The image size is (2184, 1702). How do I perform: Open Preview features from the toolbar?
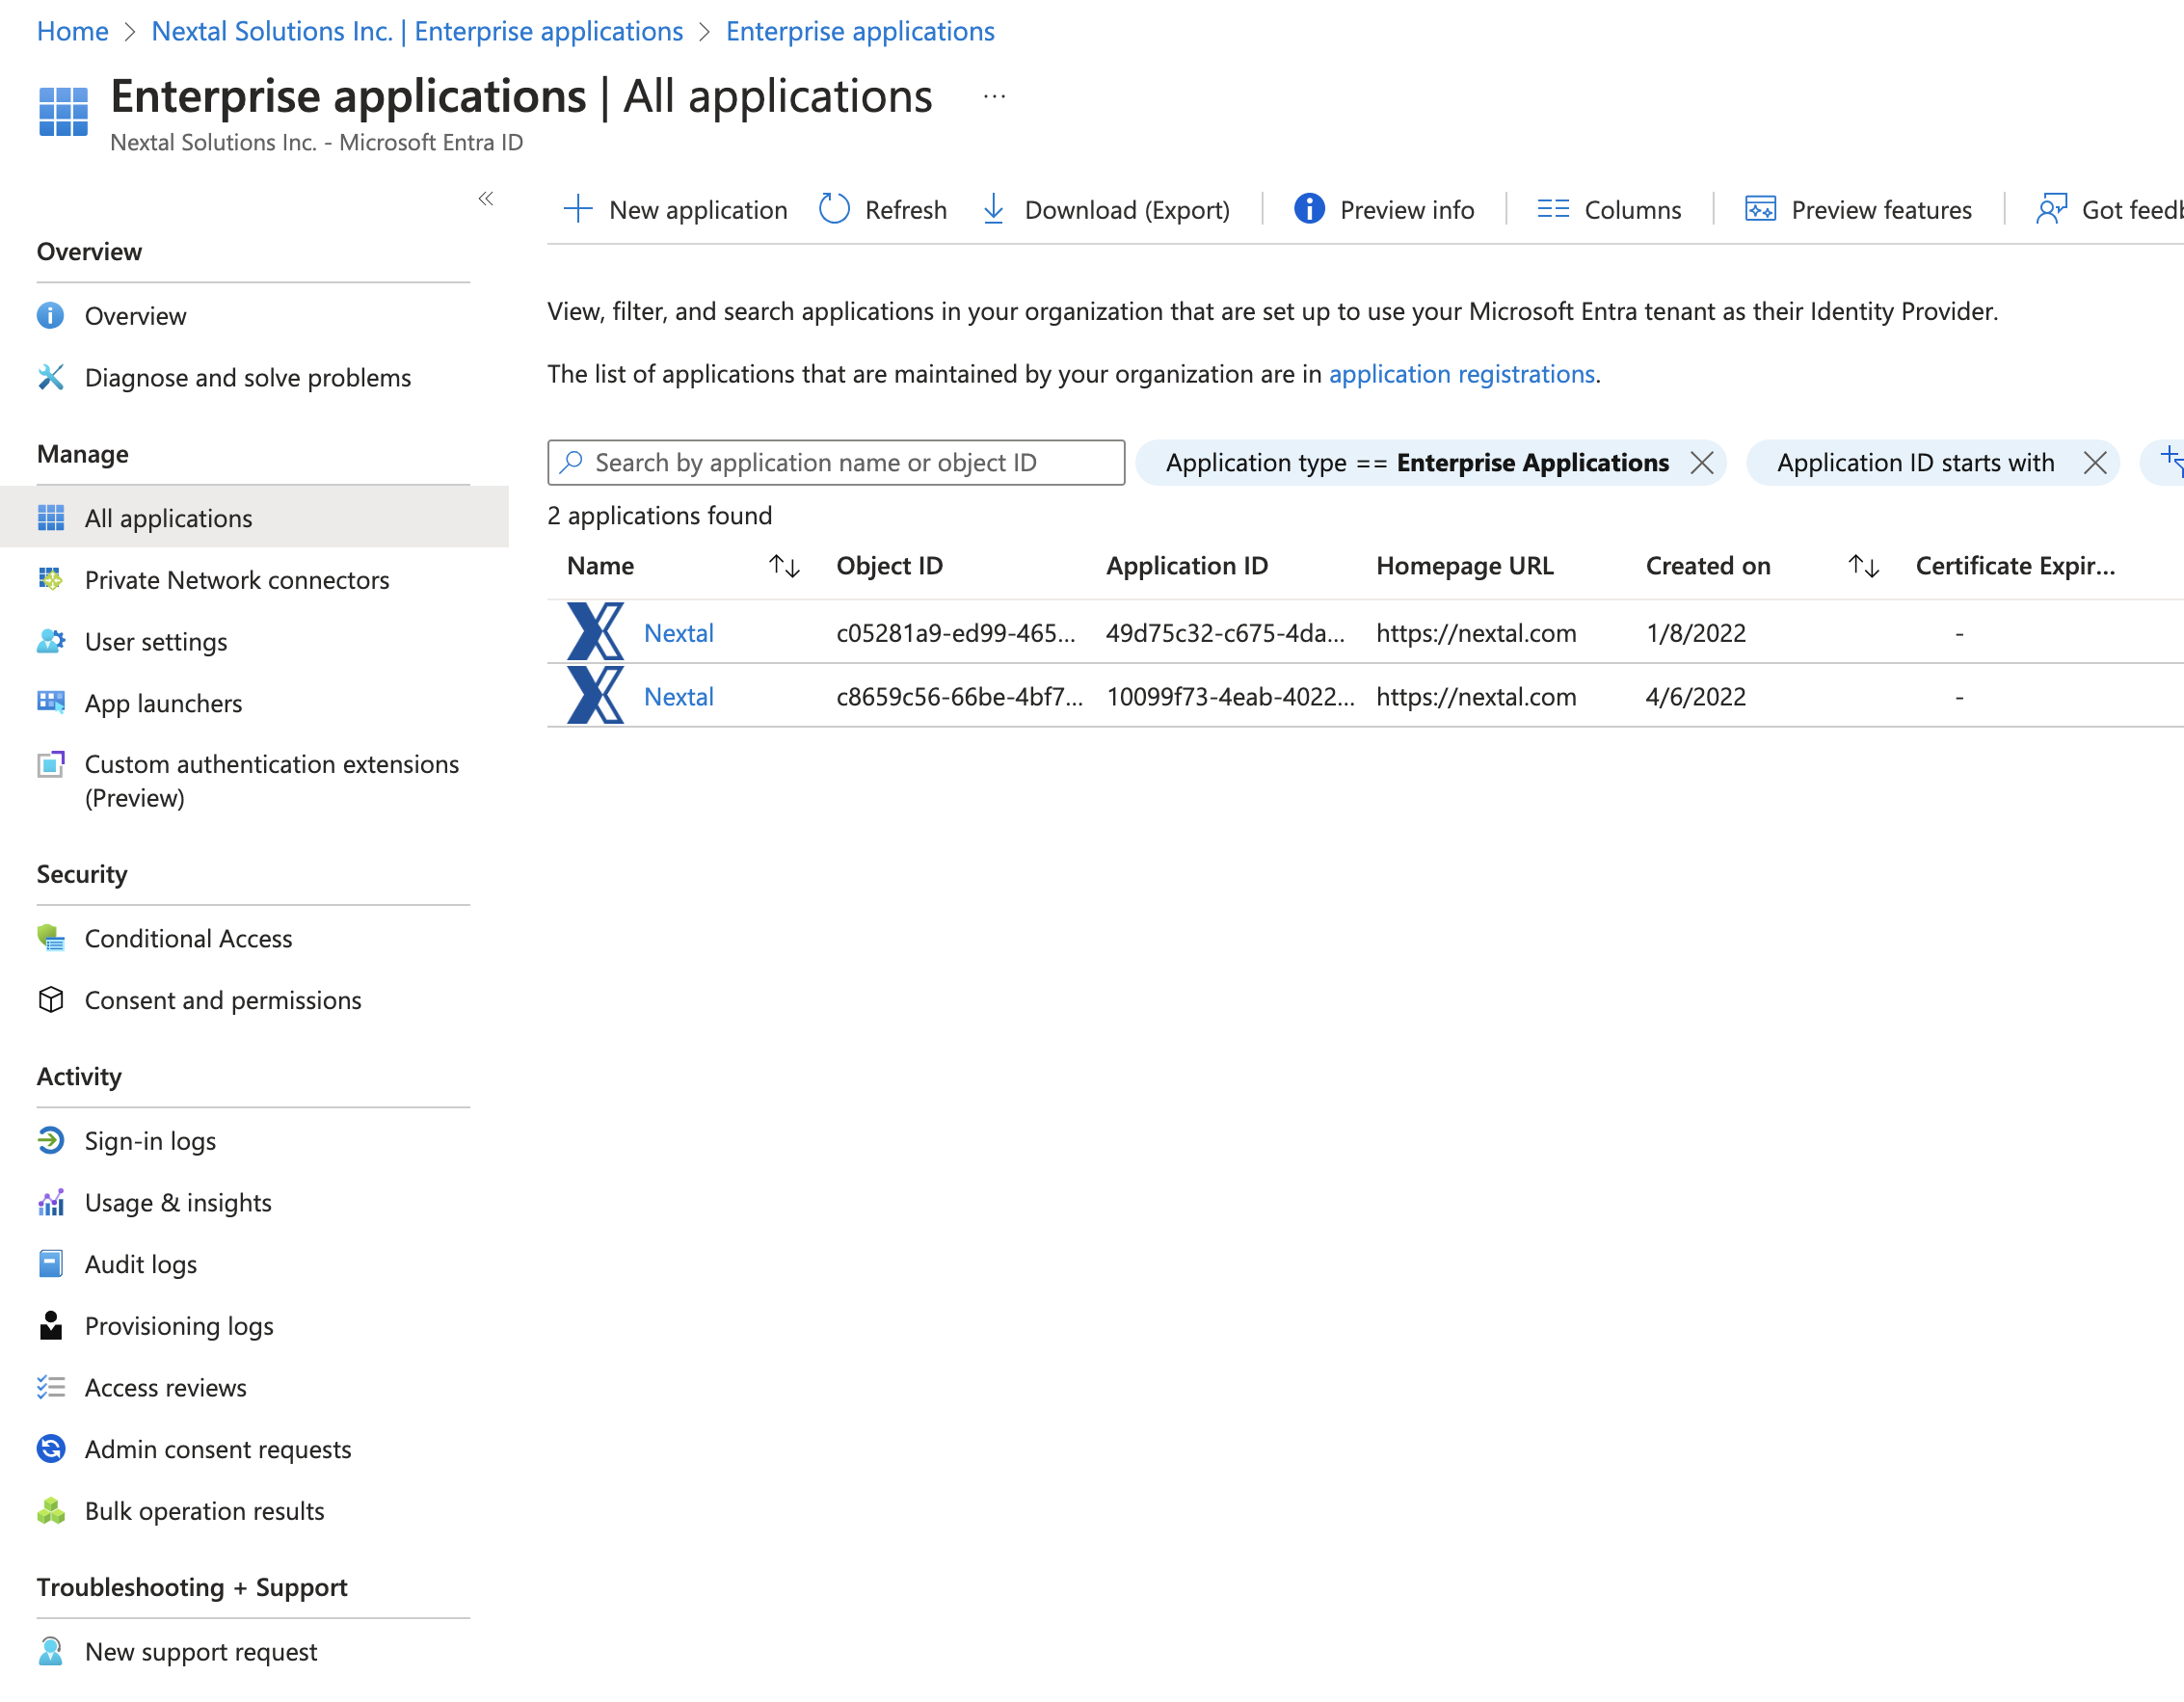tap(1858, 210)
